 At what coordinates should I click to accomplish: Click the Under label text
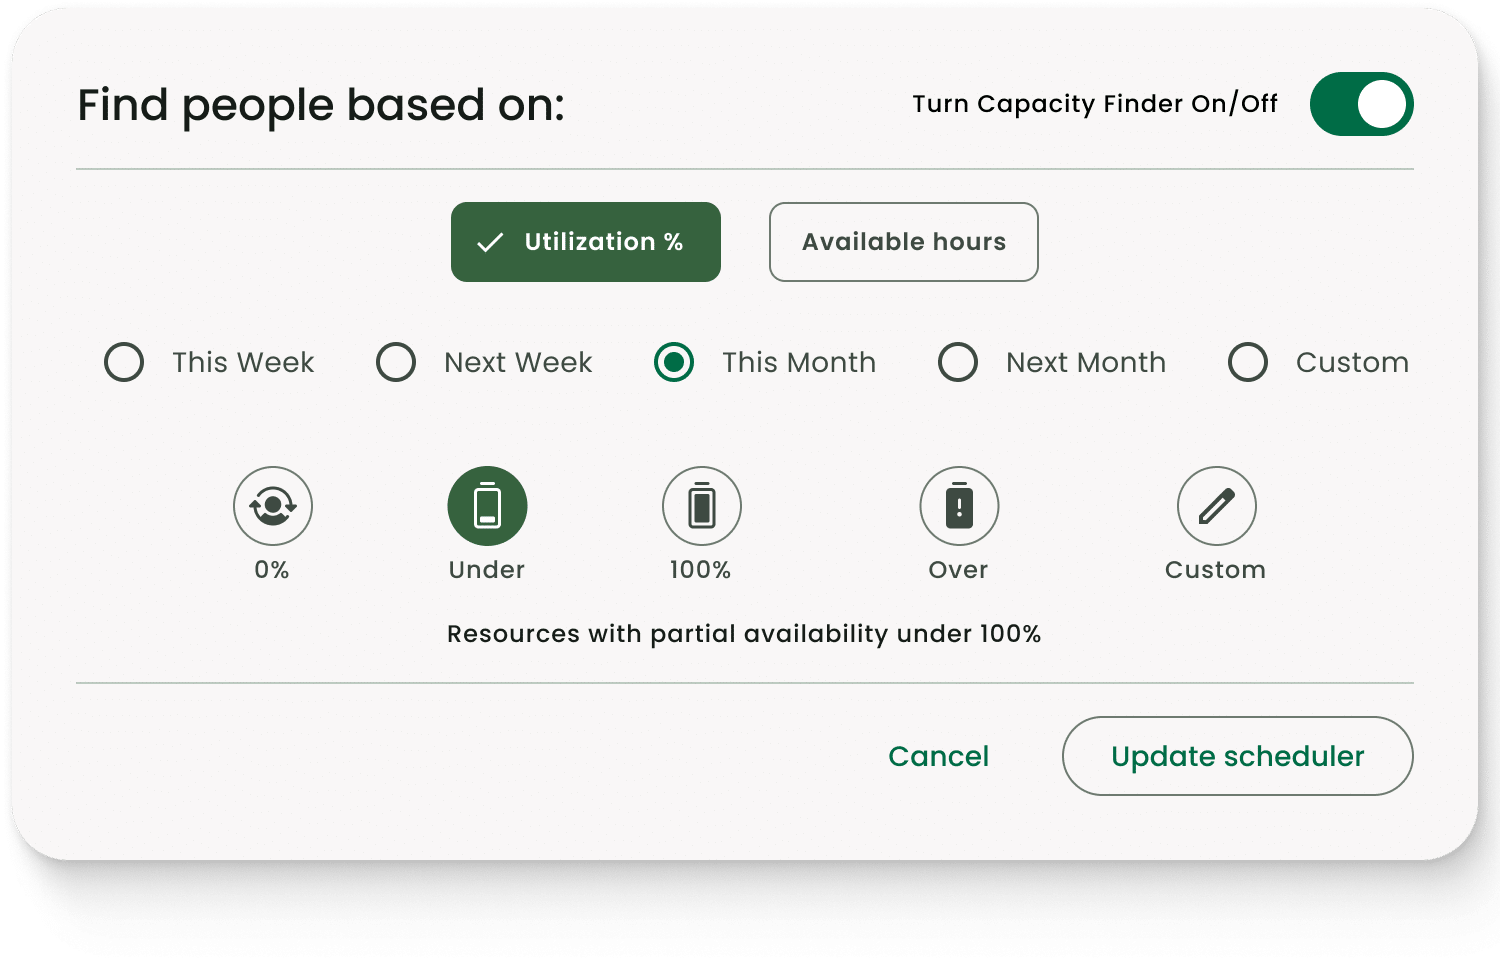pos(487,570)
